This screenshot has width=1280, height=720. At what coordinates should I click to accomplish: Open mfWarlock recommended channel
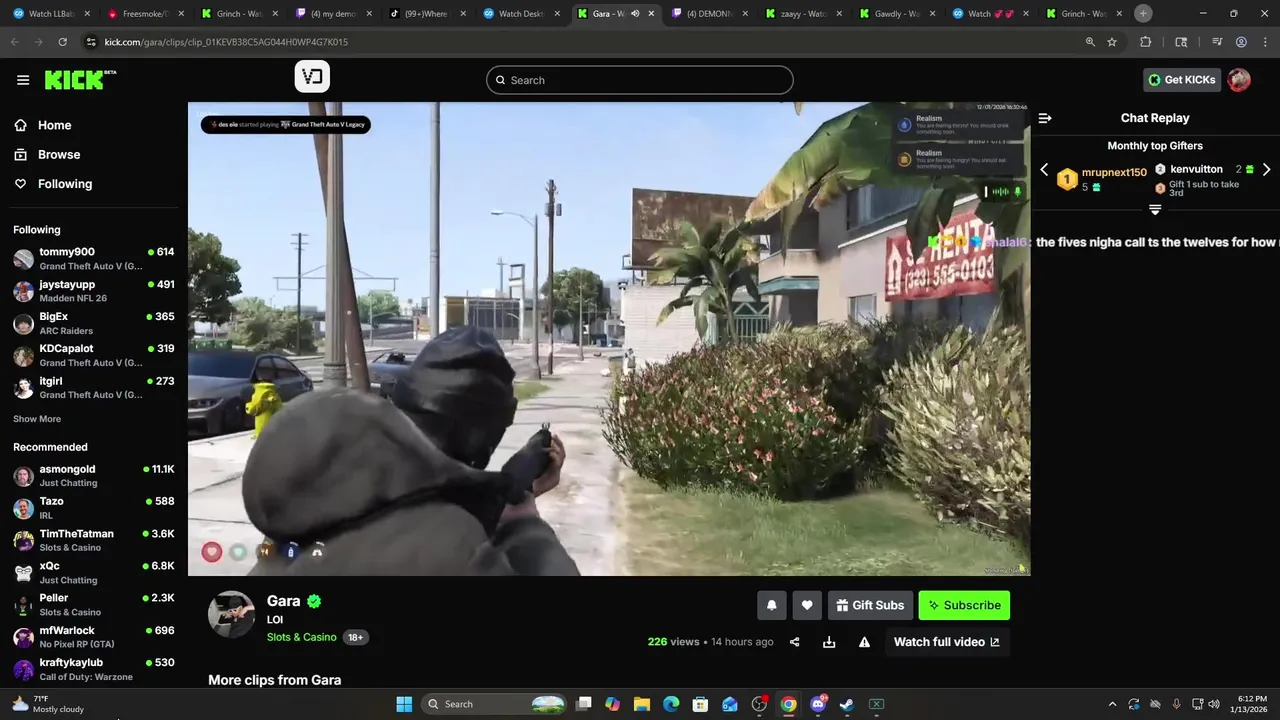[94, 637]
